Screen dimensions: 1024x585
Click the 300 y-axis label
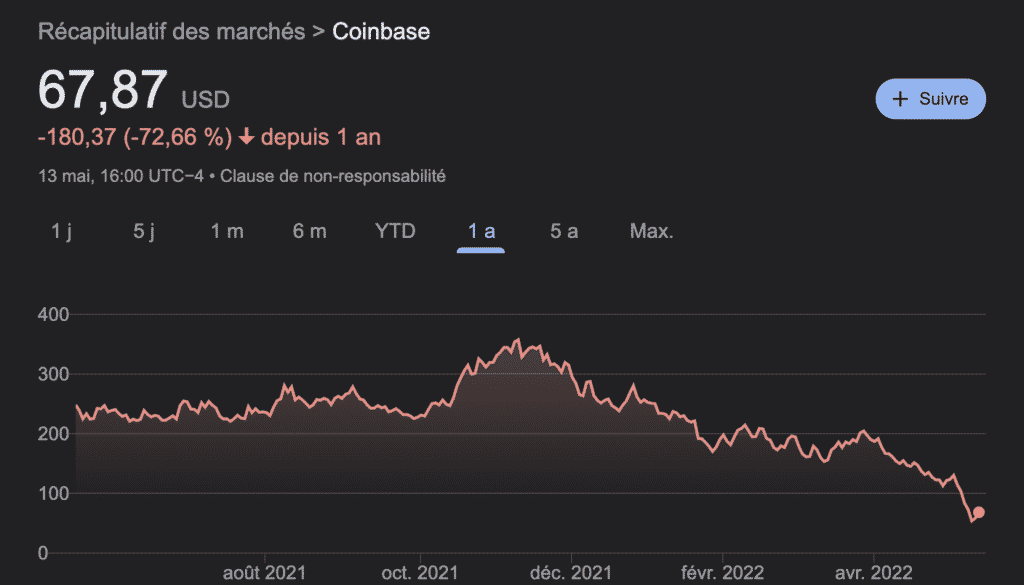tap(54, 374)
